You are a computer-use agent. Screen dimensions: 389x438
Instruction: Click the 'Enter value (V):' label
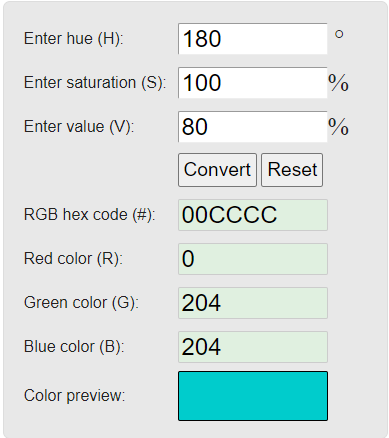click(x=79, y=127)
